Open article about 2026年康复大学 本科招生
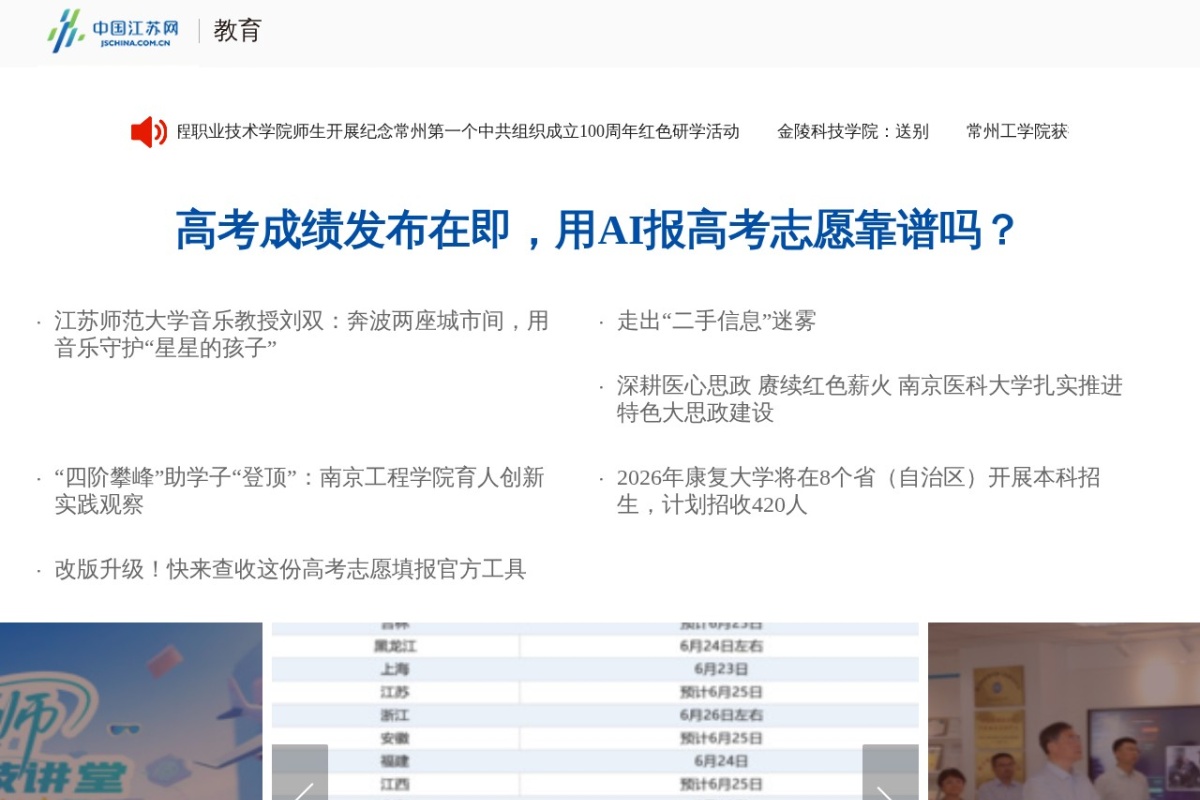Screen dimensions: 1200x800 [x=858, y=491]
